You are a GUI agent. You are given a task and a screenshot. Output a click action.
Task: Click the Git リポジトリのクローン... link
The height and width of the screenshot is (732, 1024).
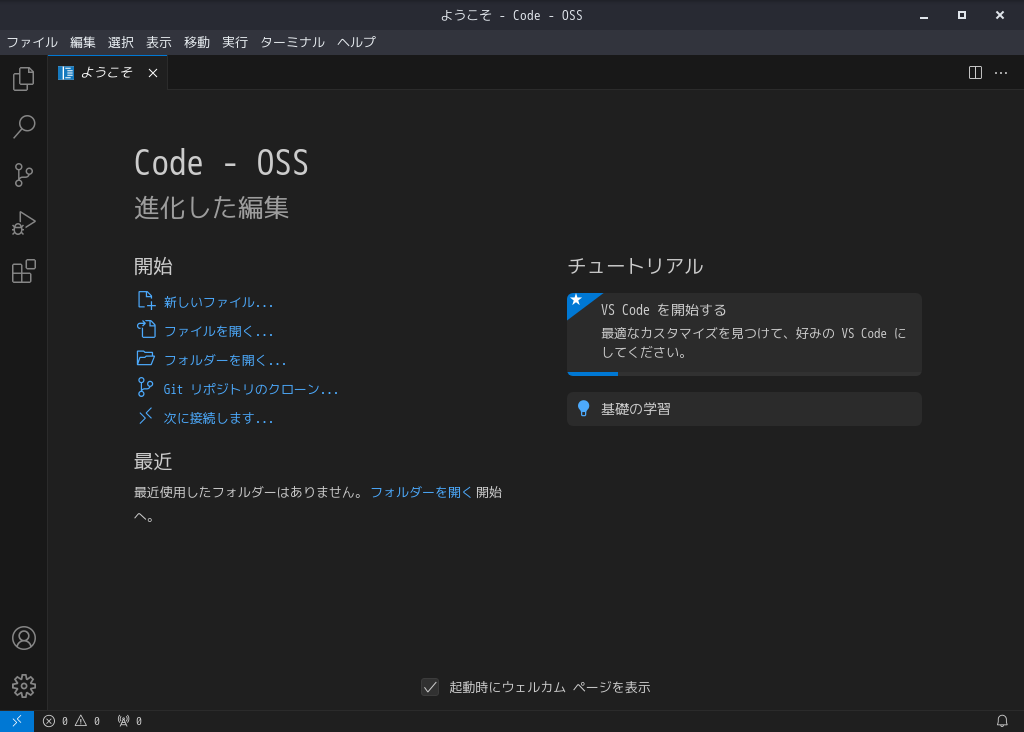click(251, 389)
